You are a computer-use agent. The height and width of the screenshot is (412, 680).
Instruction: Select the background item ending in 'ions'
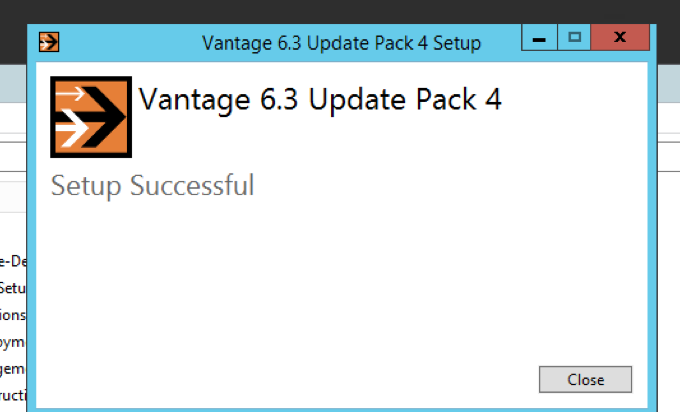coord(13,315)
